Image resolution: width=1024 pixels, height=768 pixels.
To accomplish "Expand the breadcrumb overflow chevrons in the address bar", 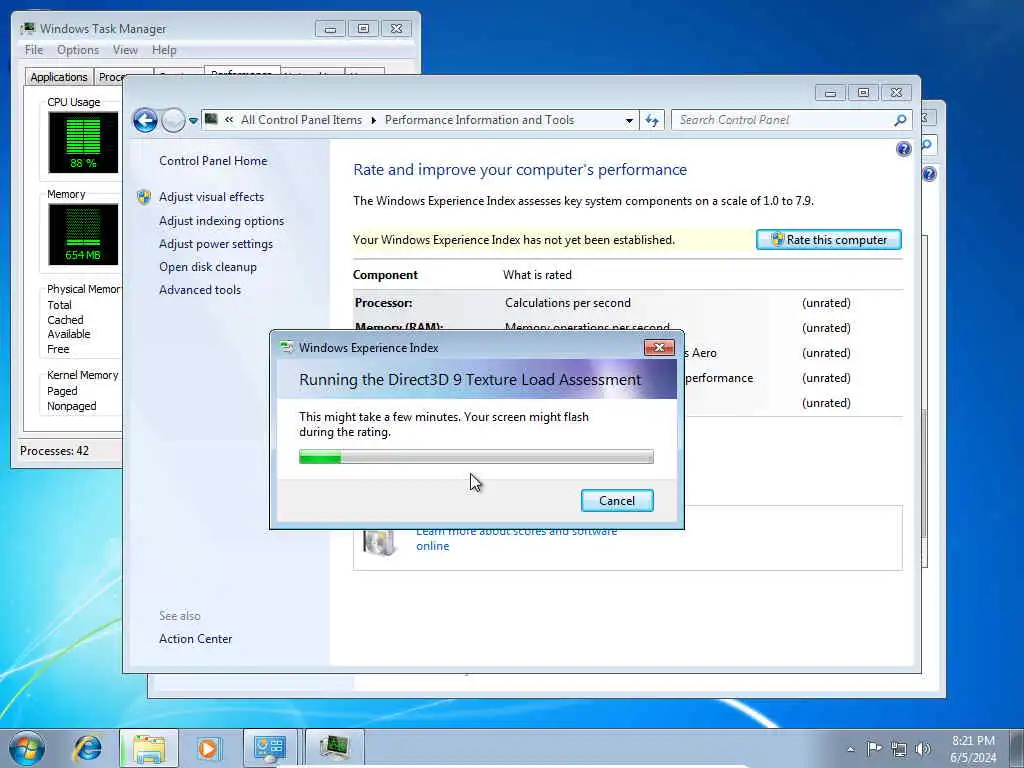I will pos(229,120).
